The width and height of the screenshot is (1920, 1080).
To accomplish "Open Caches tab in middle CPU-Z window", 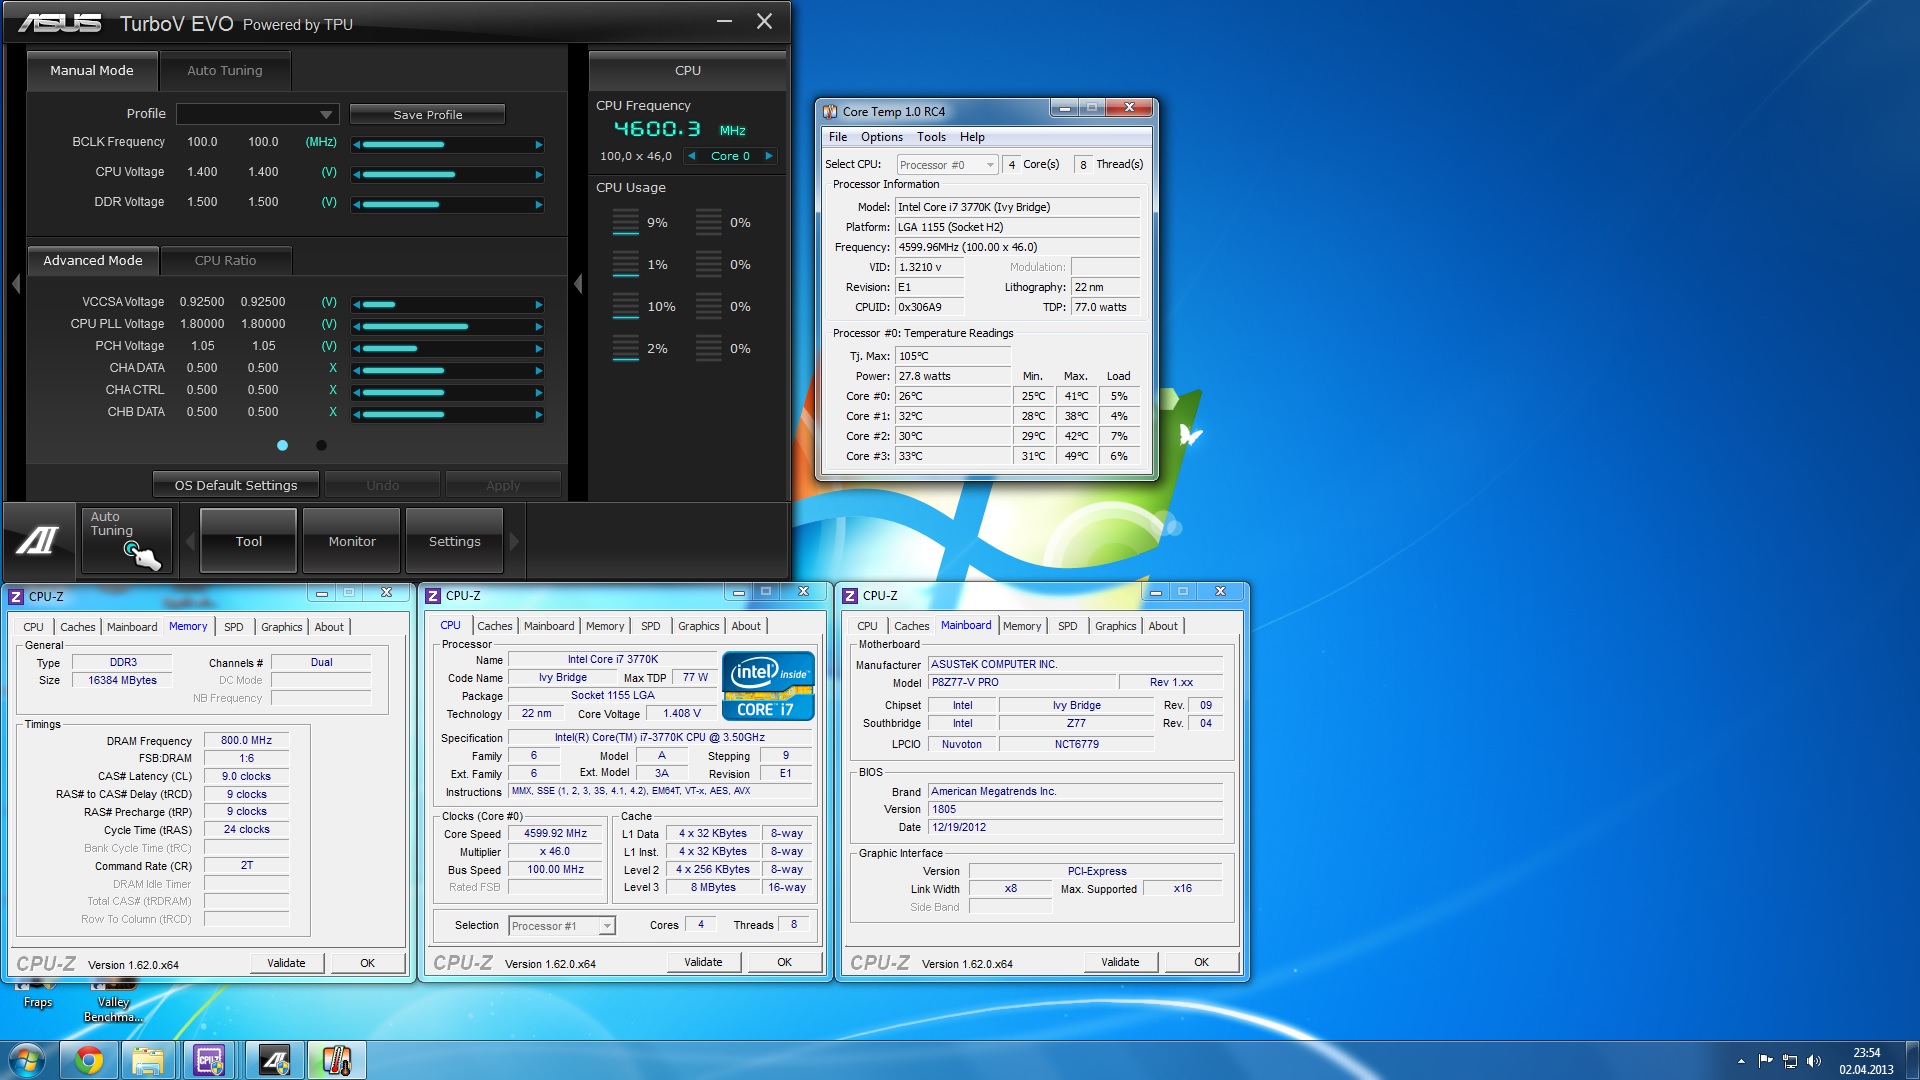I will (x=494, y=626).
